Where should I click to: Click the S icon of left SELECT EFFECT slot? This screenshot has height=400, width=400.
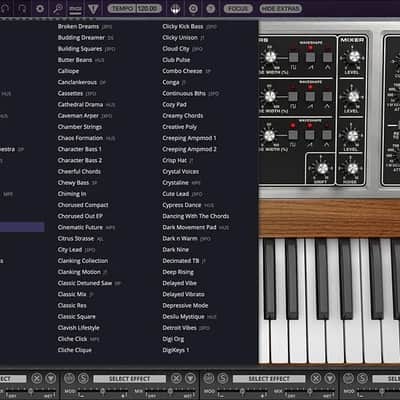[x=83, y=378]
